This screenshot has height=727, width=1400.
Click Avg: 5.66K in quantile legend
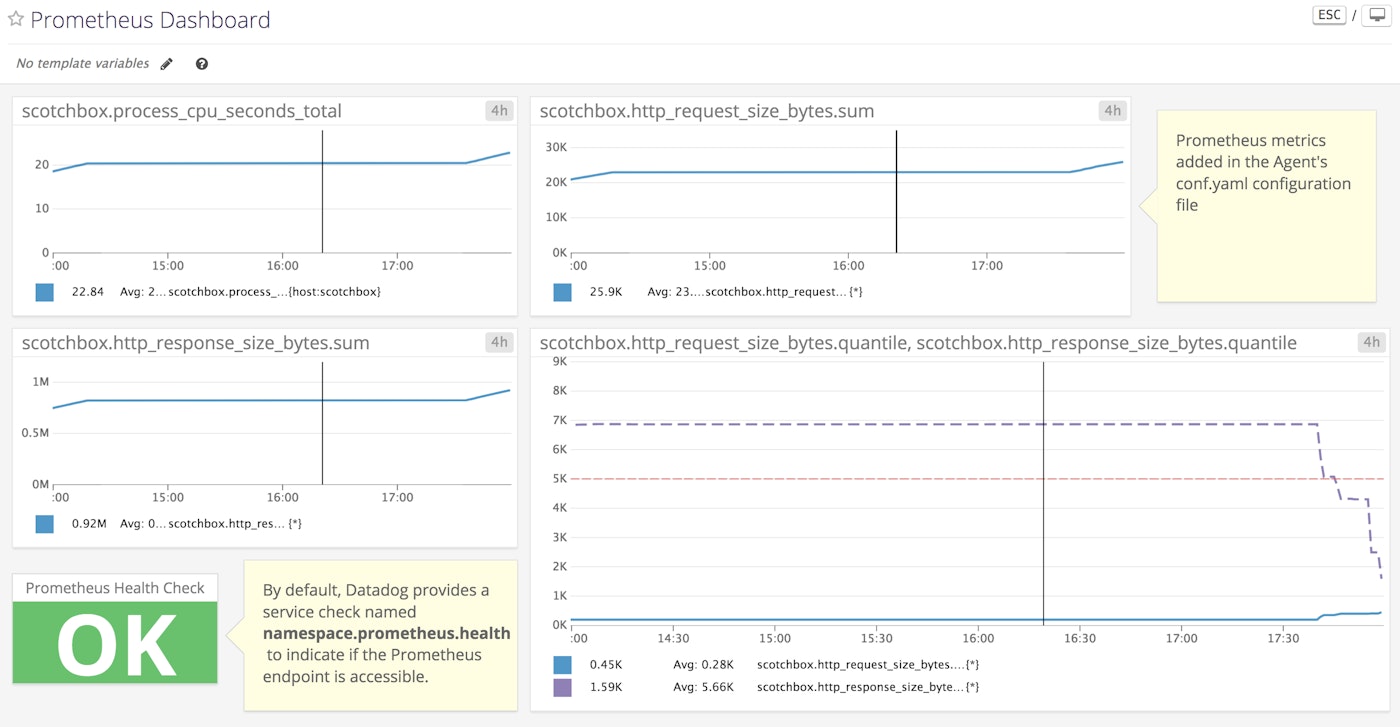click(x=703, y=687)
